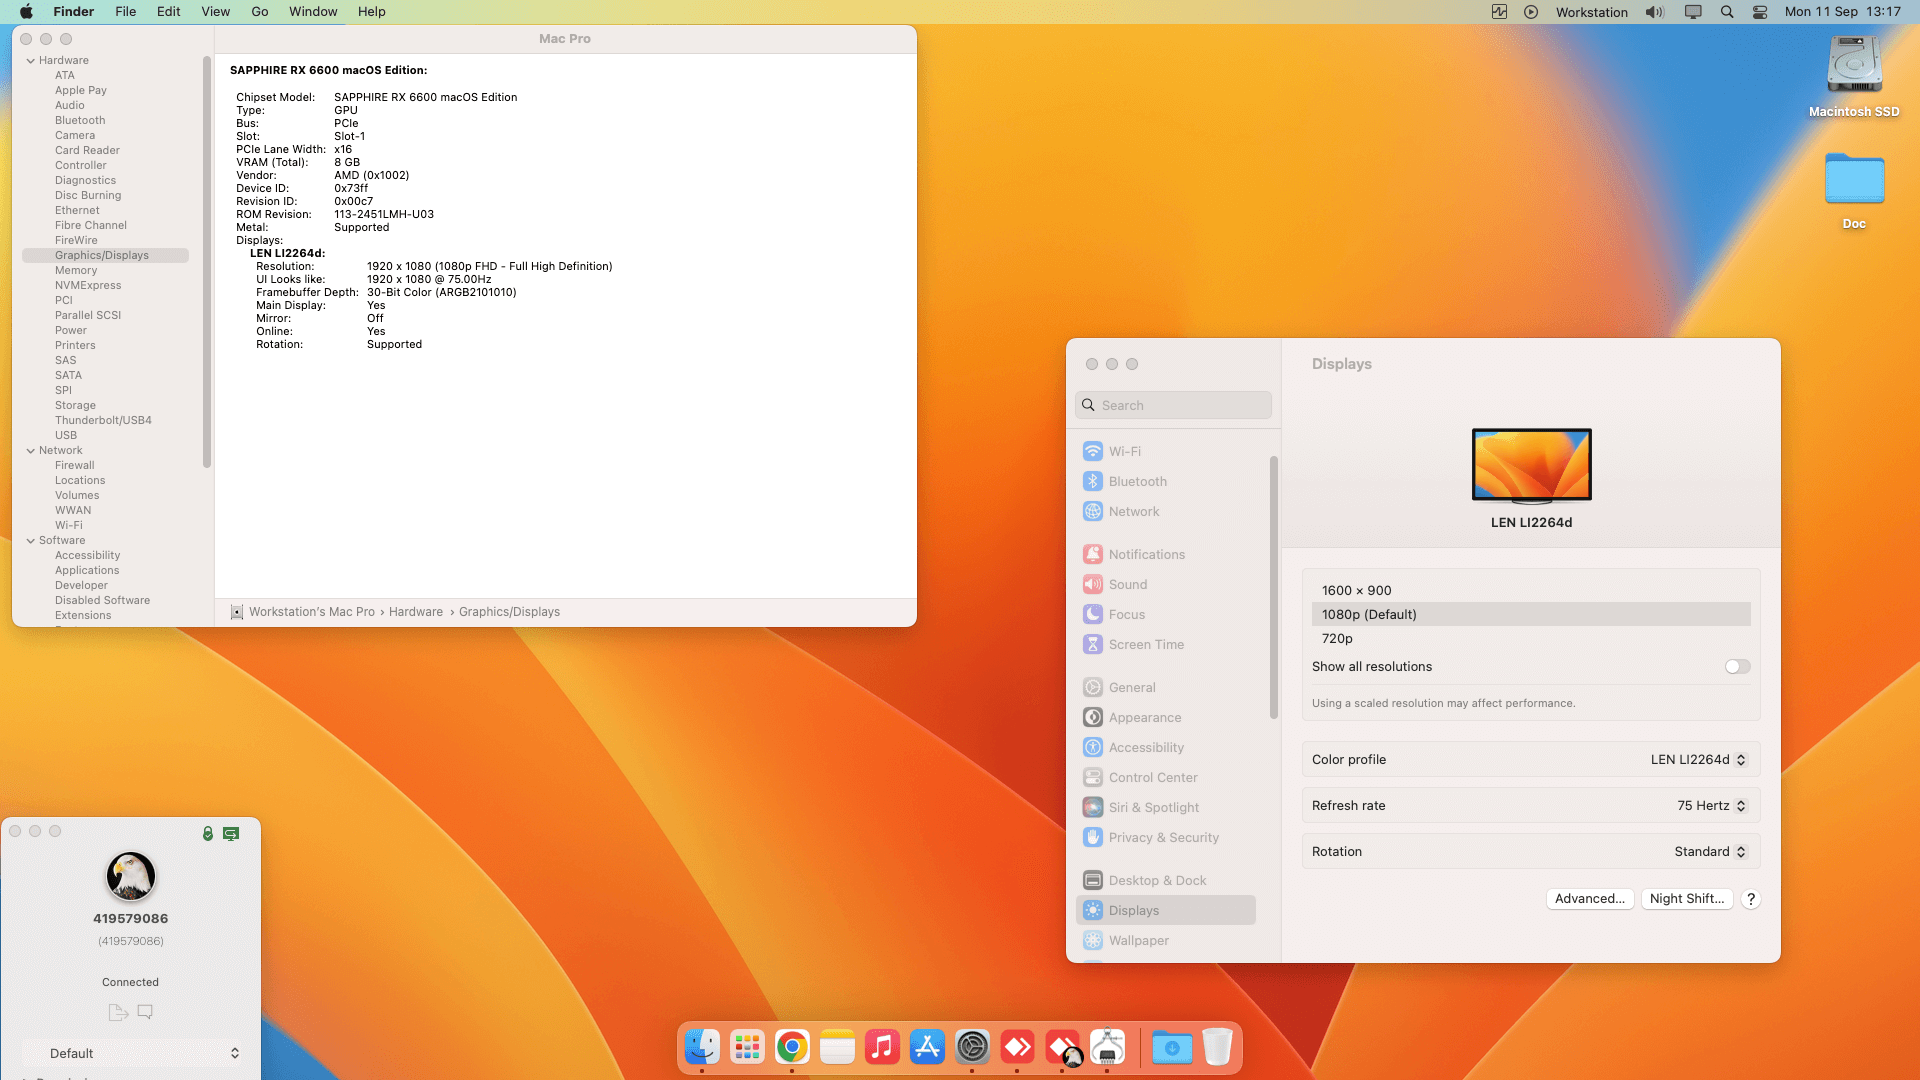1920x1080 pixels.
Task: Click the Search field in System Settings
Action: point(1172,404)
